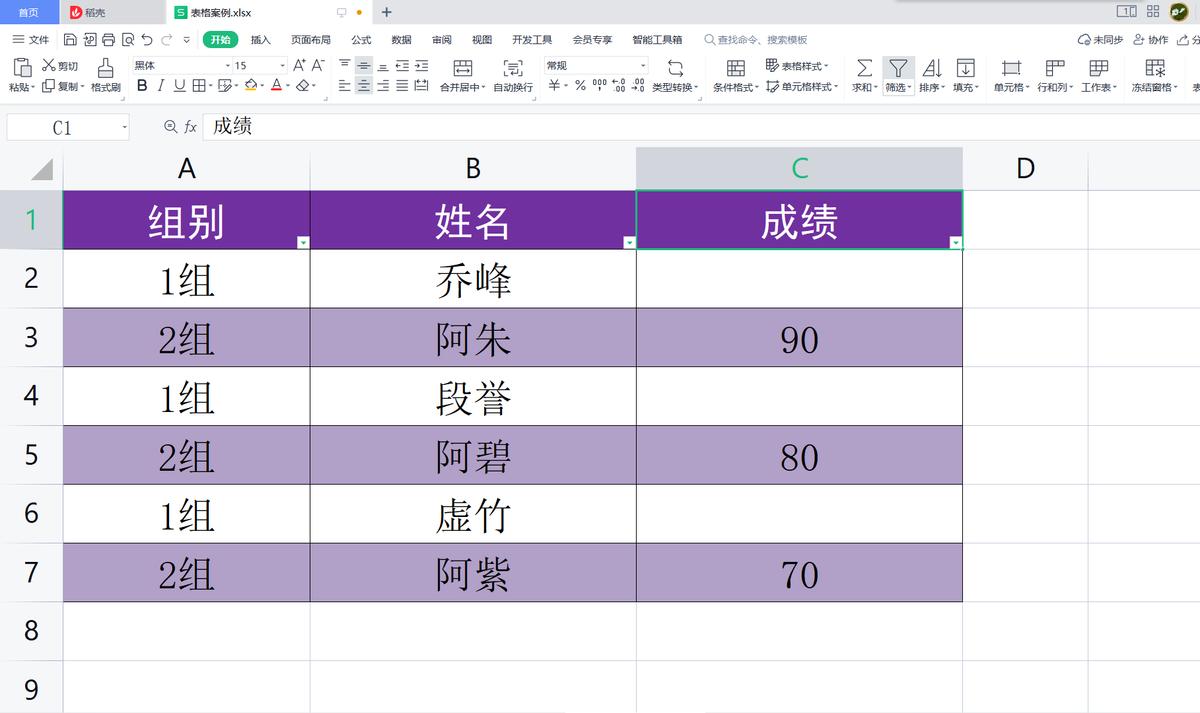
Task: Toggle bold formatting
Action: (x=141, y=85)
